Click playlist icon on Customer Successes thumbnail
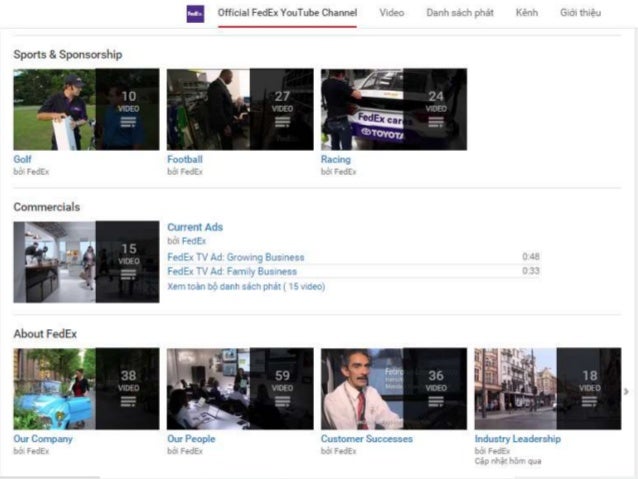Viewport: 638px width, 479px height. pyautogui.click(x=436, y=402)
